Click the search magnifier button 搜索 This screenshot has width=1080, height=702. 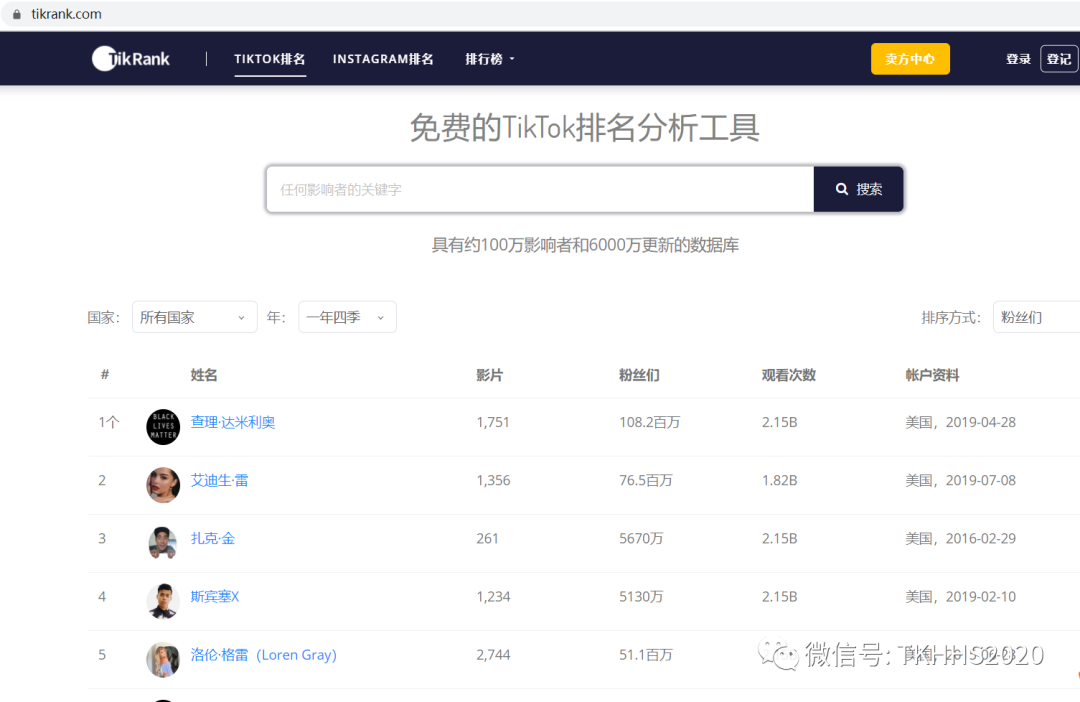[x=859, y=189]
